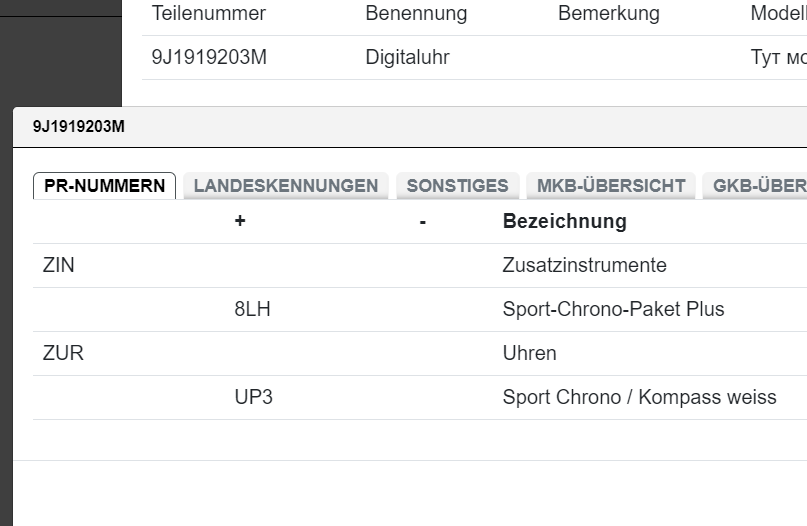The width and height of the screenshot is (807, 526).
Task: Select Sport Chrono / Kompass weiss entry
Action: 639,397
